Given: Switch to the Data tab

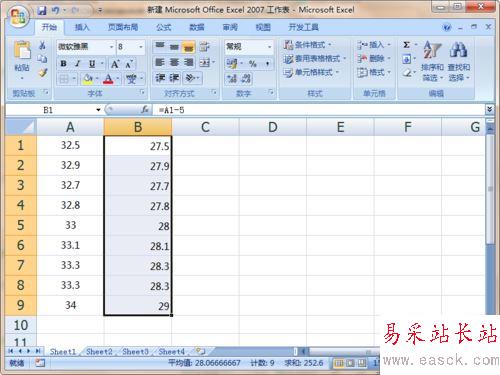Looking at the screenshot, I should point(197,27).
